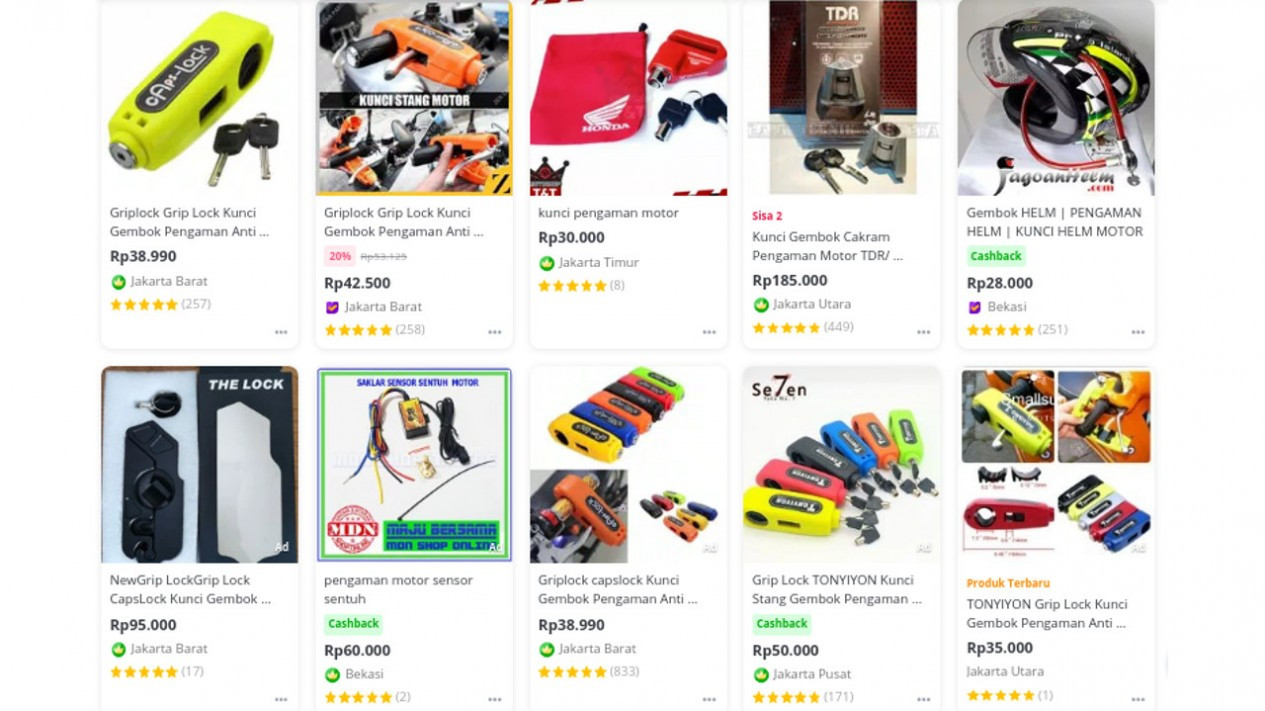Open three-dot menu on kunci pengaman motor card

click(709, 332)
